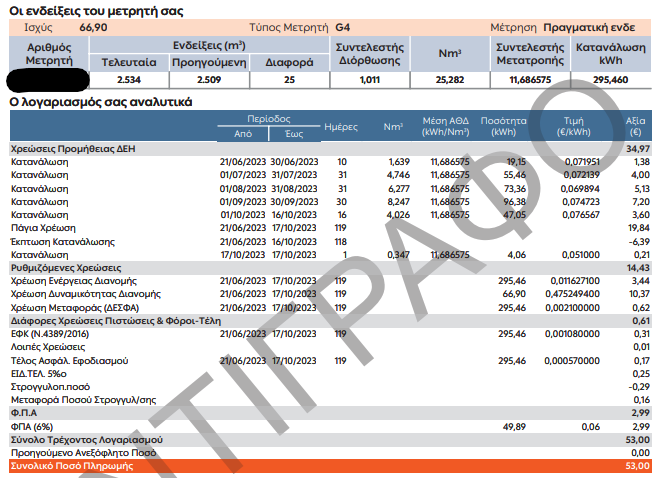Select the quantity 96,38
The width and height of the screenshot is (661, 478).
pos(514,202)
